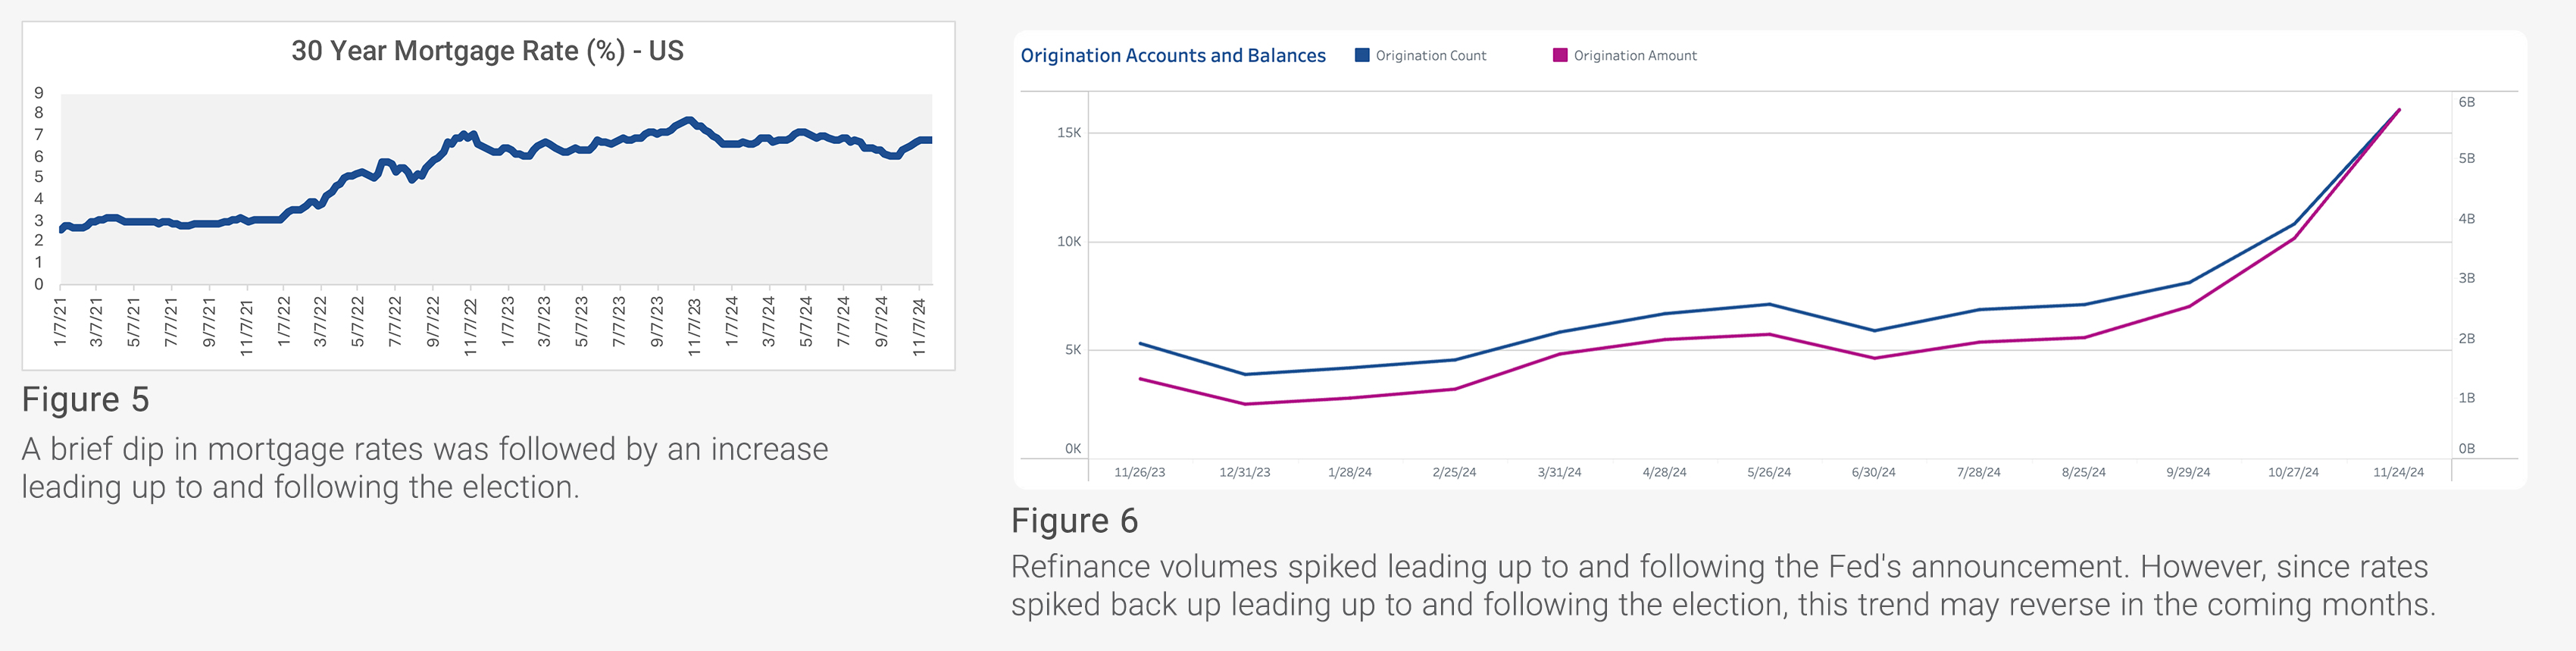Click the peak where both origination lines meet
2576x651 pixels.
click(2398, 110)
